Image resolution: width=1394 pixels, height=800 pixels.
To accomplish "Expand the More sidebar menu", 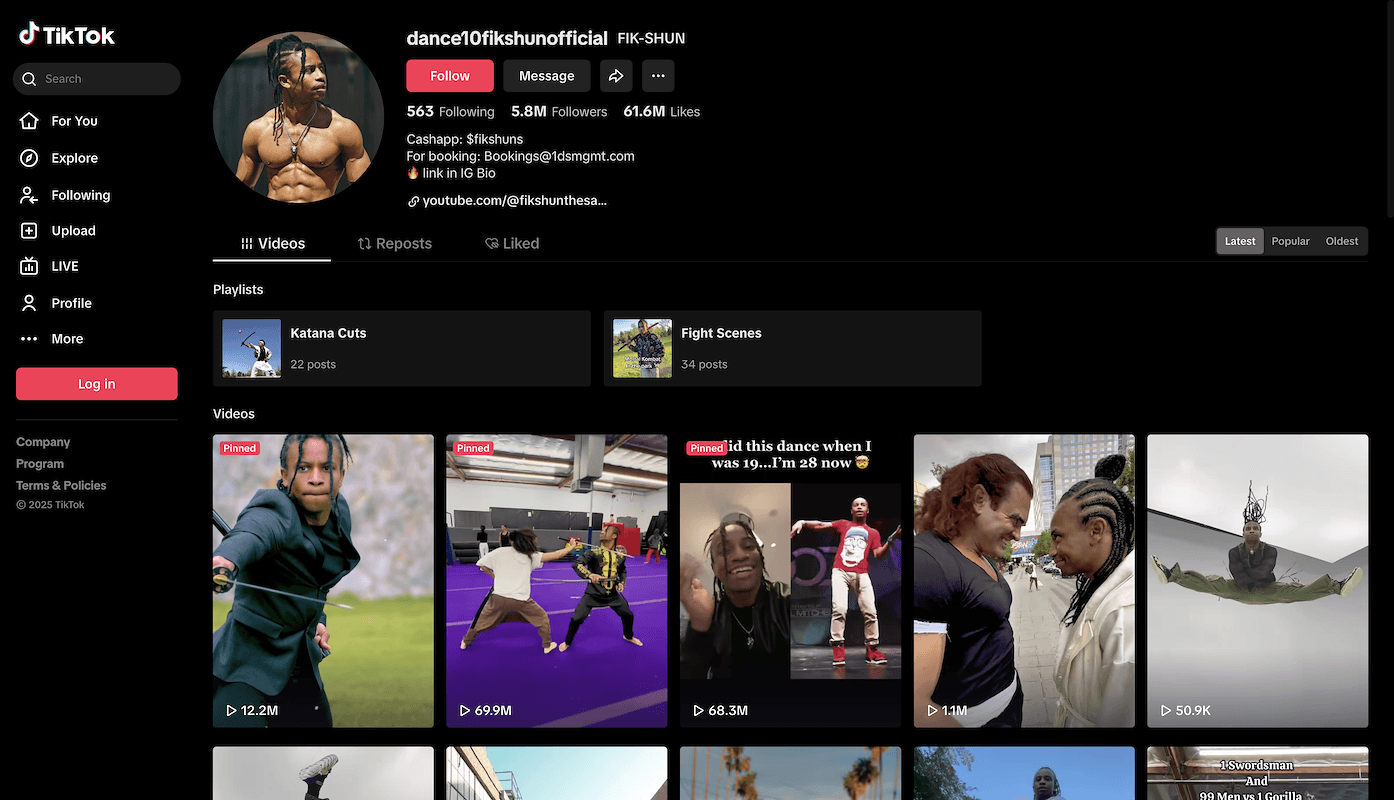I will (67, 339).
